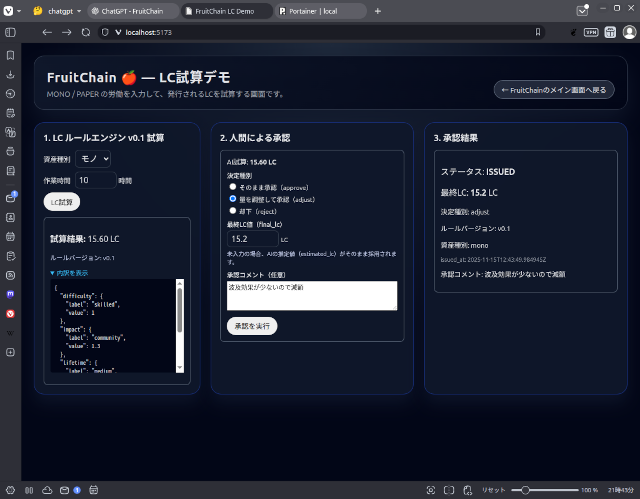Viewport: 640px width, 499px height.
Task: Open the Mastodon web panel
Action: tap(10, 294)
